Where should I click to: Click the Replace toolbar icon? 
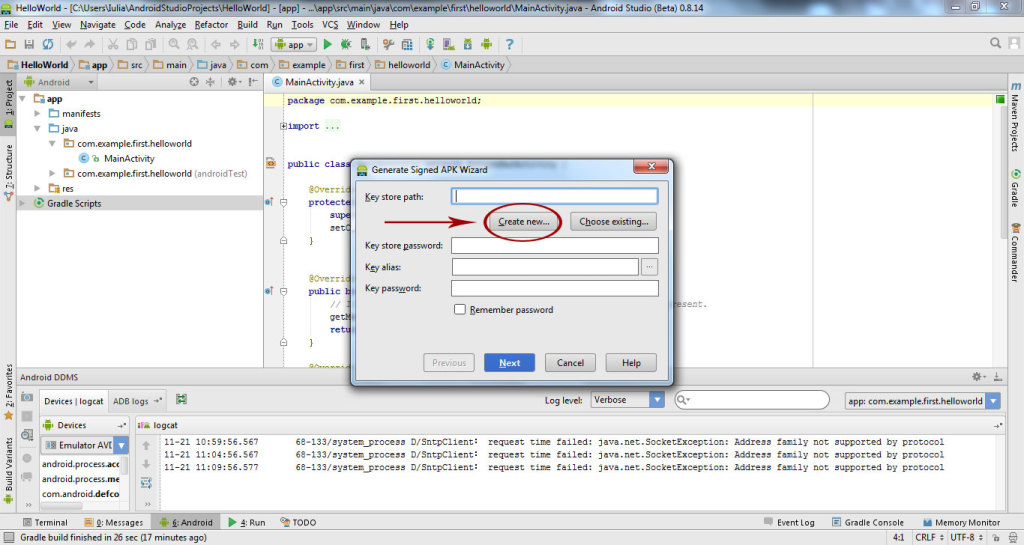point(192,44)
